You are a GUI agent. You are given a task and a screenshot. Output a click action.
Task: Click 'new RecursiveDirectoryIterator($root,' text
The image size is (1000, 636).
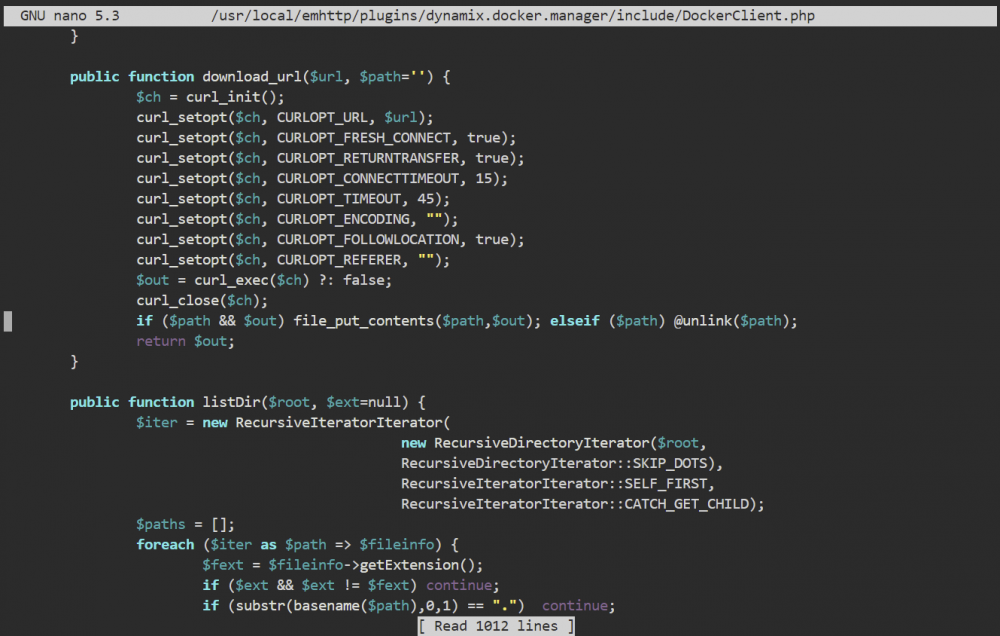pos(554,443)
